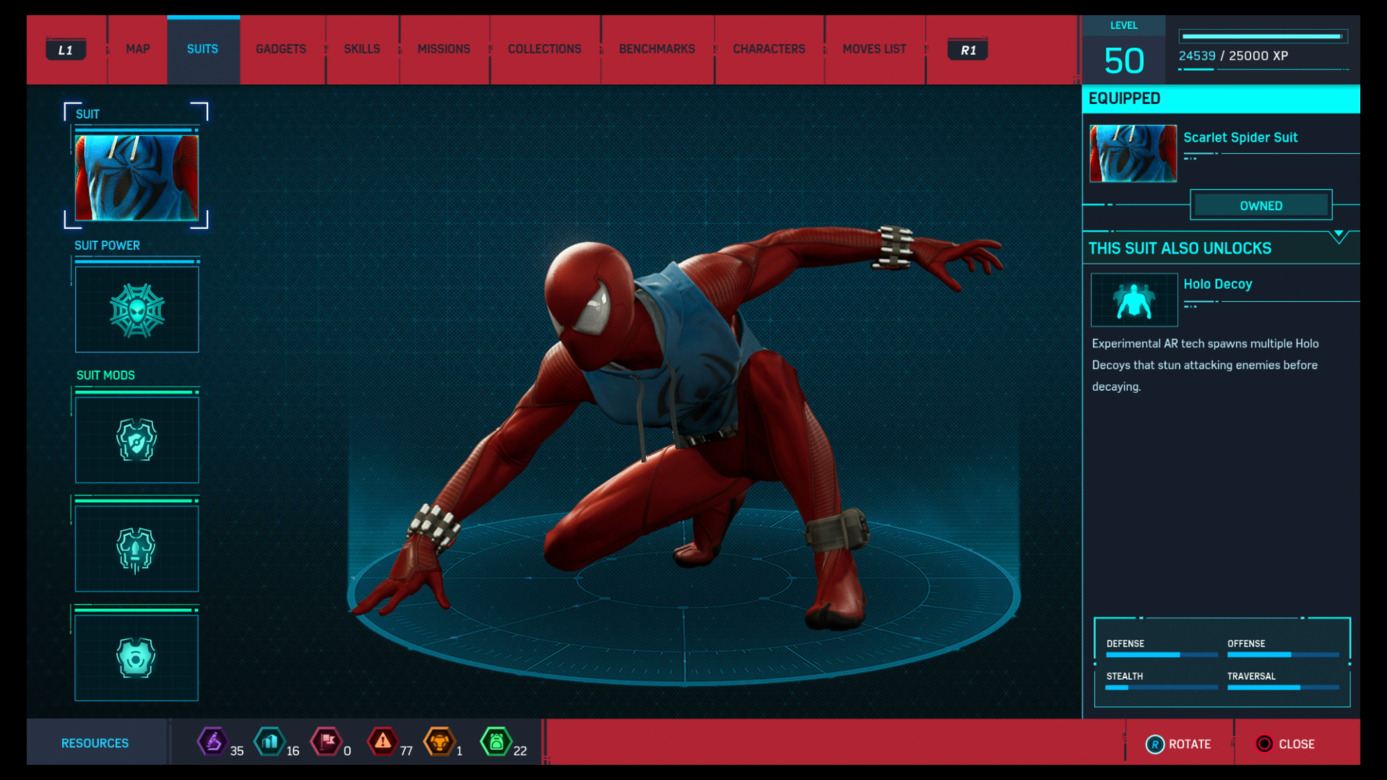
Task: Click the pink base token flag icon
Action: tap(326, 742)
